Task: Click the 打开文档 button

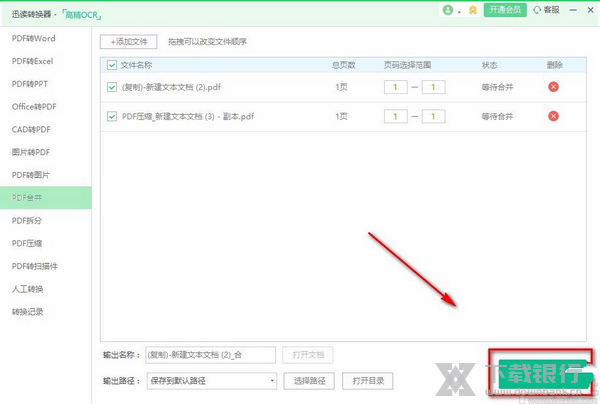Action: (x=308, y=355)
